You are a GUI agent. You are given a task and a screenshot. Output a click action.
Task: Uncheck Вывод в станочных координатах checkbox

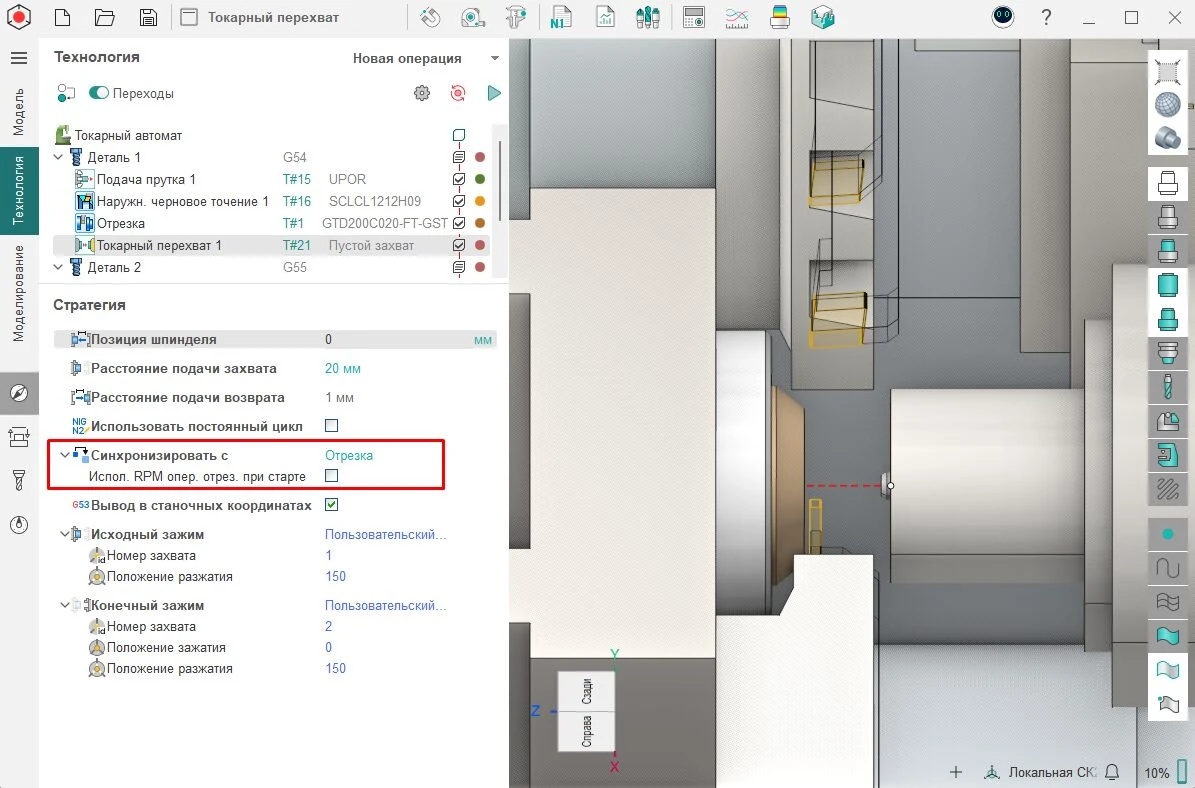(x=332, y=505)
